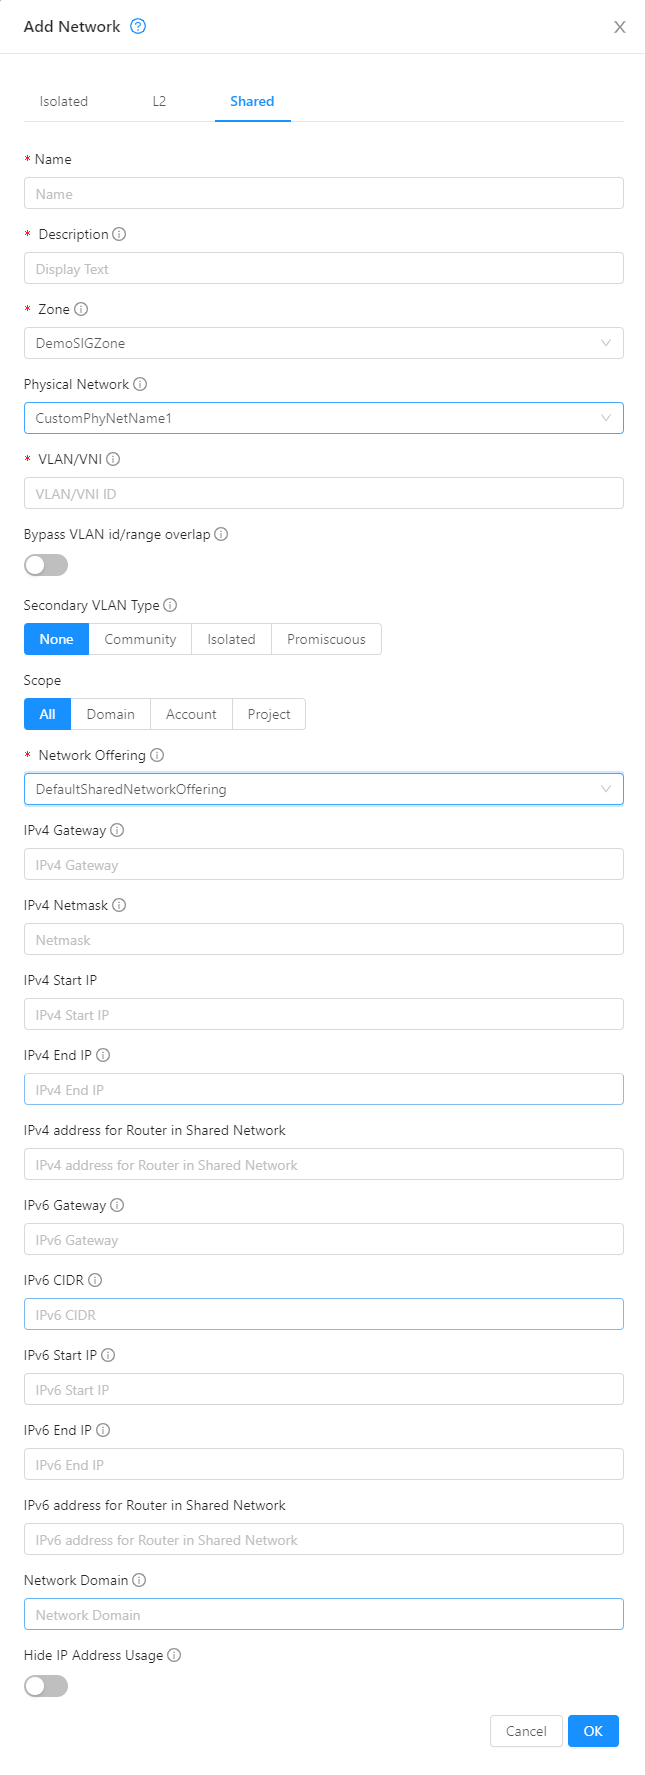Focus the IPv6 CIDR field
Screen dimensions: 645x1775
click(x=324, y=1314)
